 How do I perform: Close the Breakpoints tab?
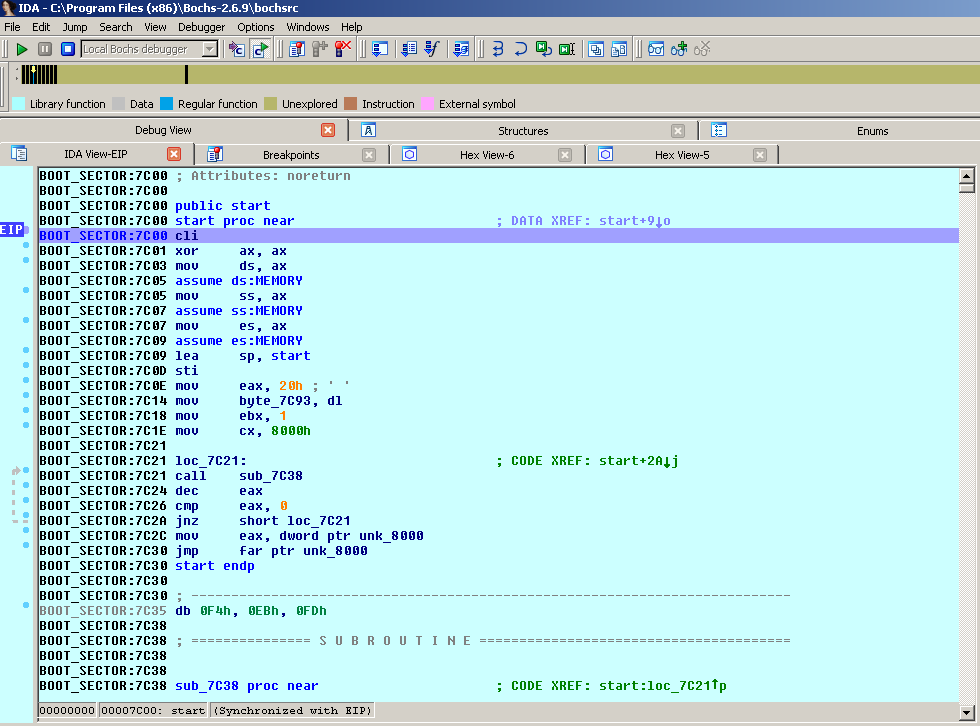click(x=369, y=155)
